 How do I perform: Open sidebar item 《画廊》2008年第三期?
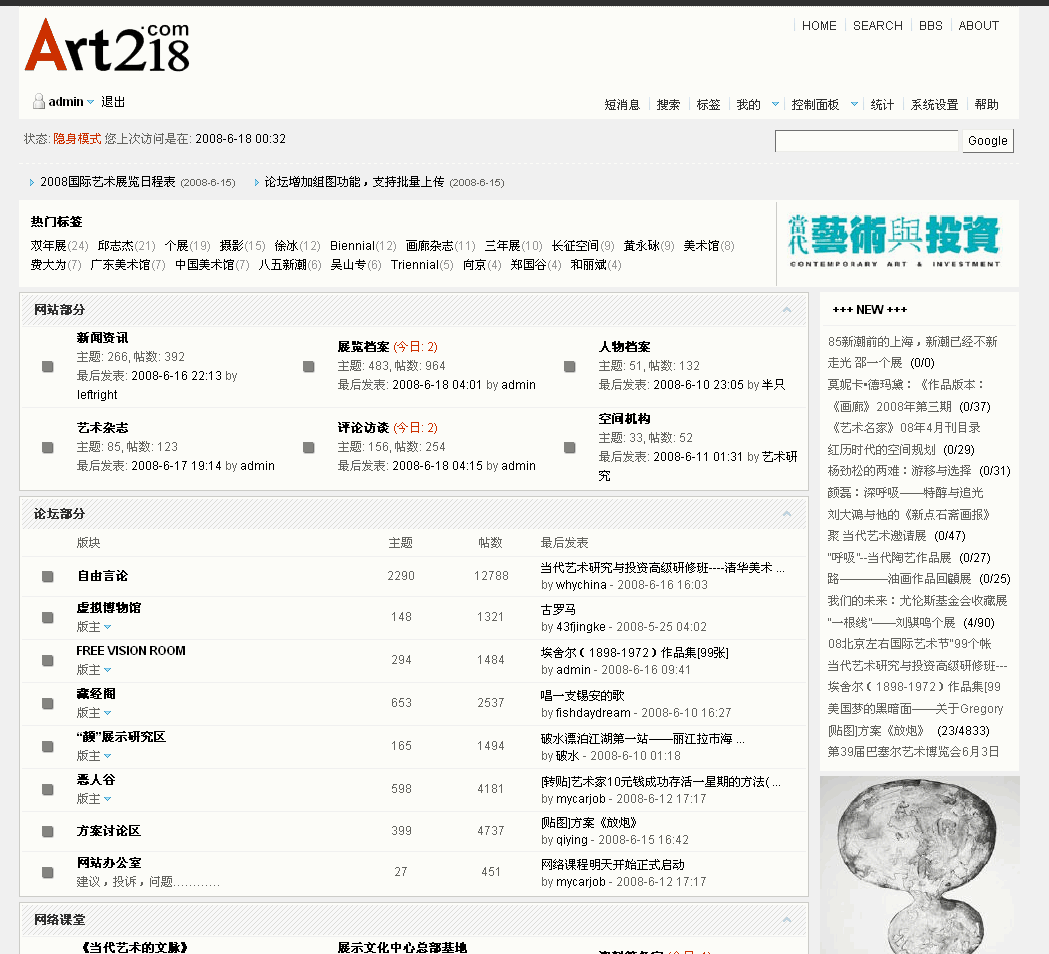click(x=890, y=407)
